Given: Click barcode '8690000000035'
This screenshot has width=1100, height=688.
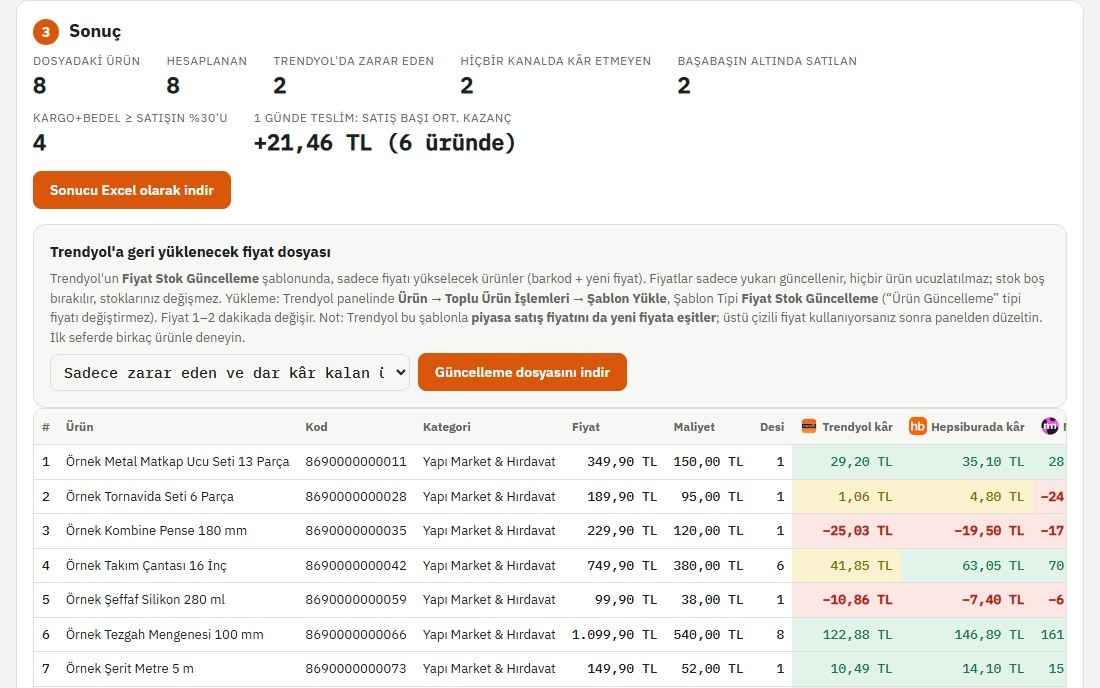Looking at the screenshot, I should click(356, 531).
